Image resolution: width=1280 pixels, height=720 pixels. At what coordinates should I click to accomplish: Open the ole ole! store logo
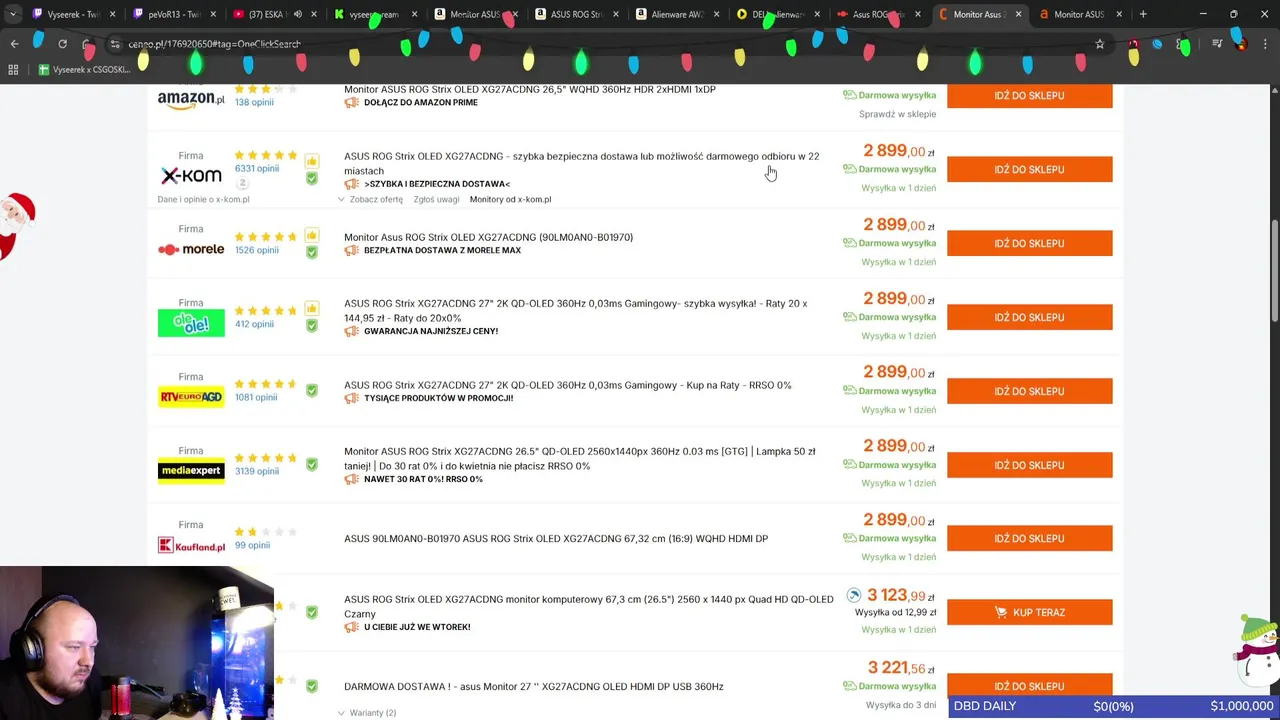191,323
